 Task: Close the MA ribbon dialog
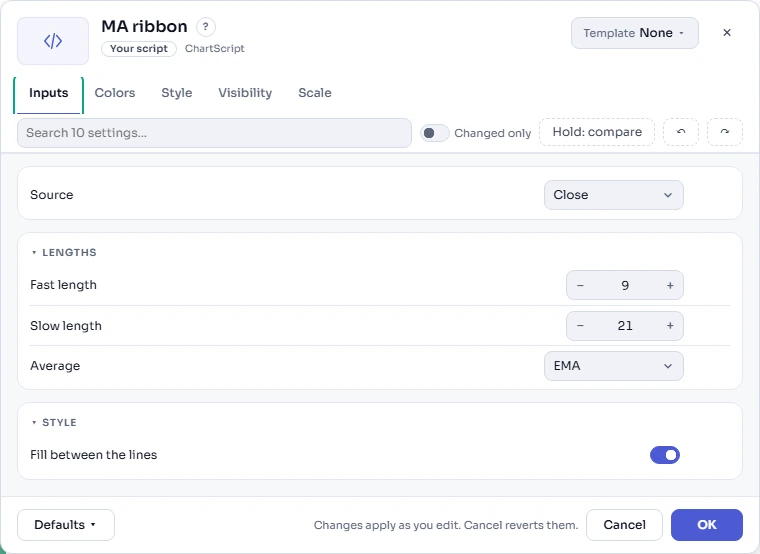pyautogui.click(x=727, y=32)
